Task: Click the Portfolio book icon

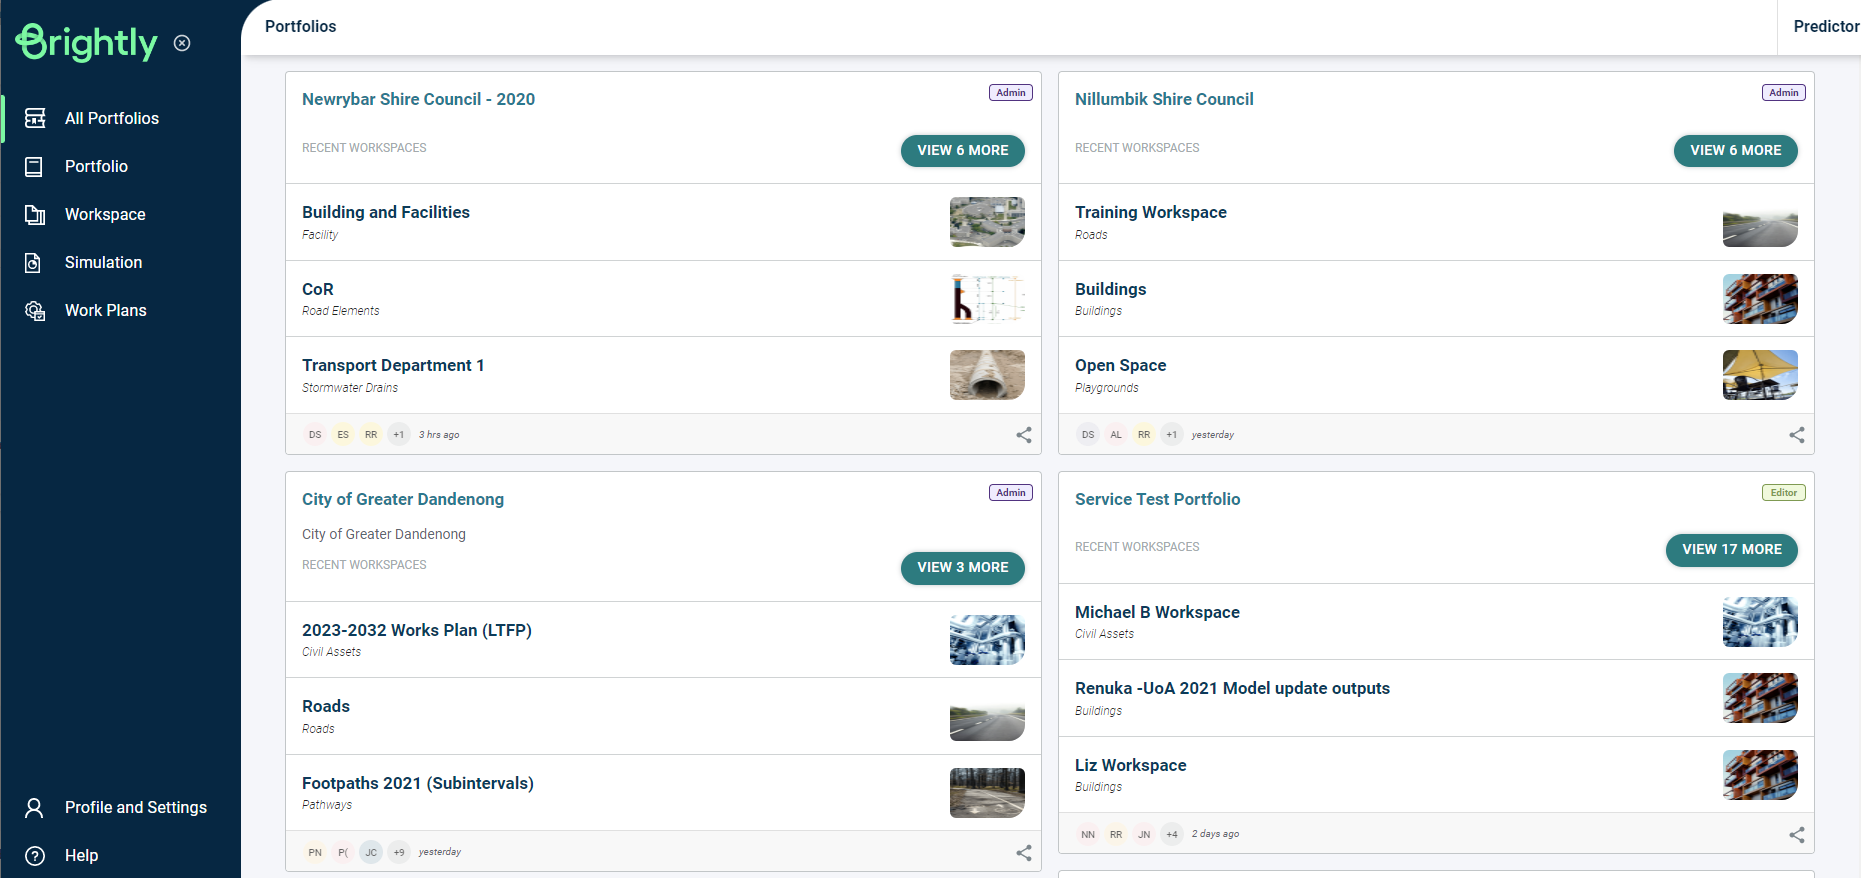Action: pos(34,166)
